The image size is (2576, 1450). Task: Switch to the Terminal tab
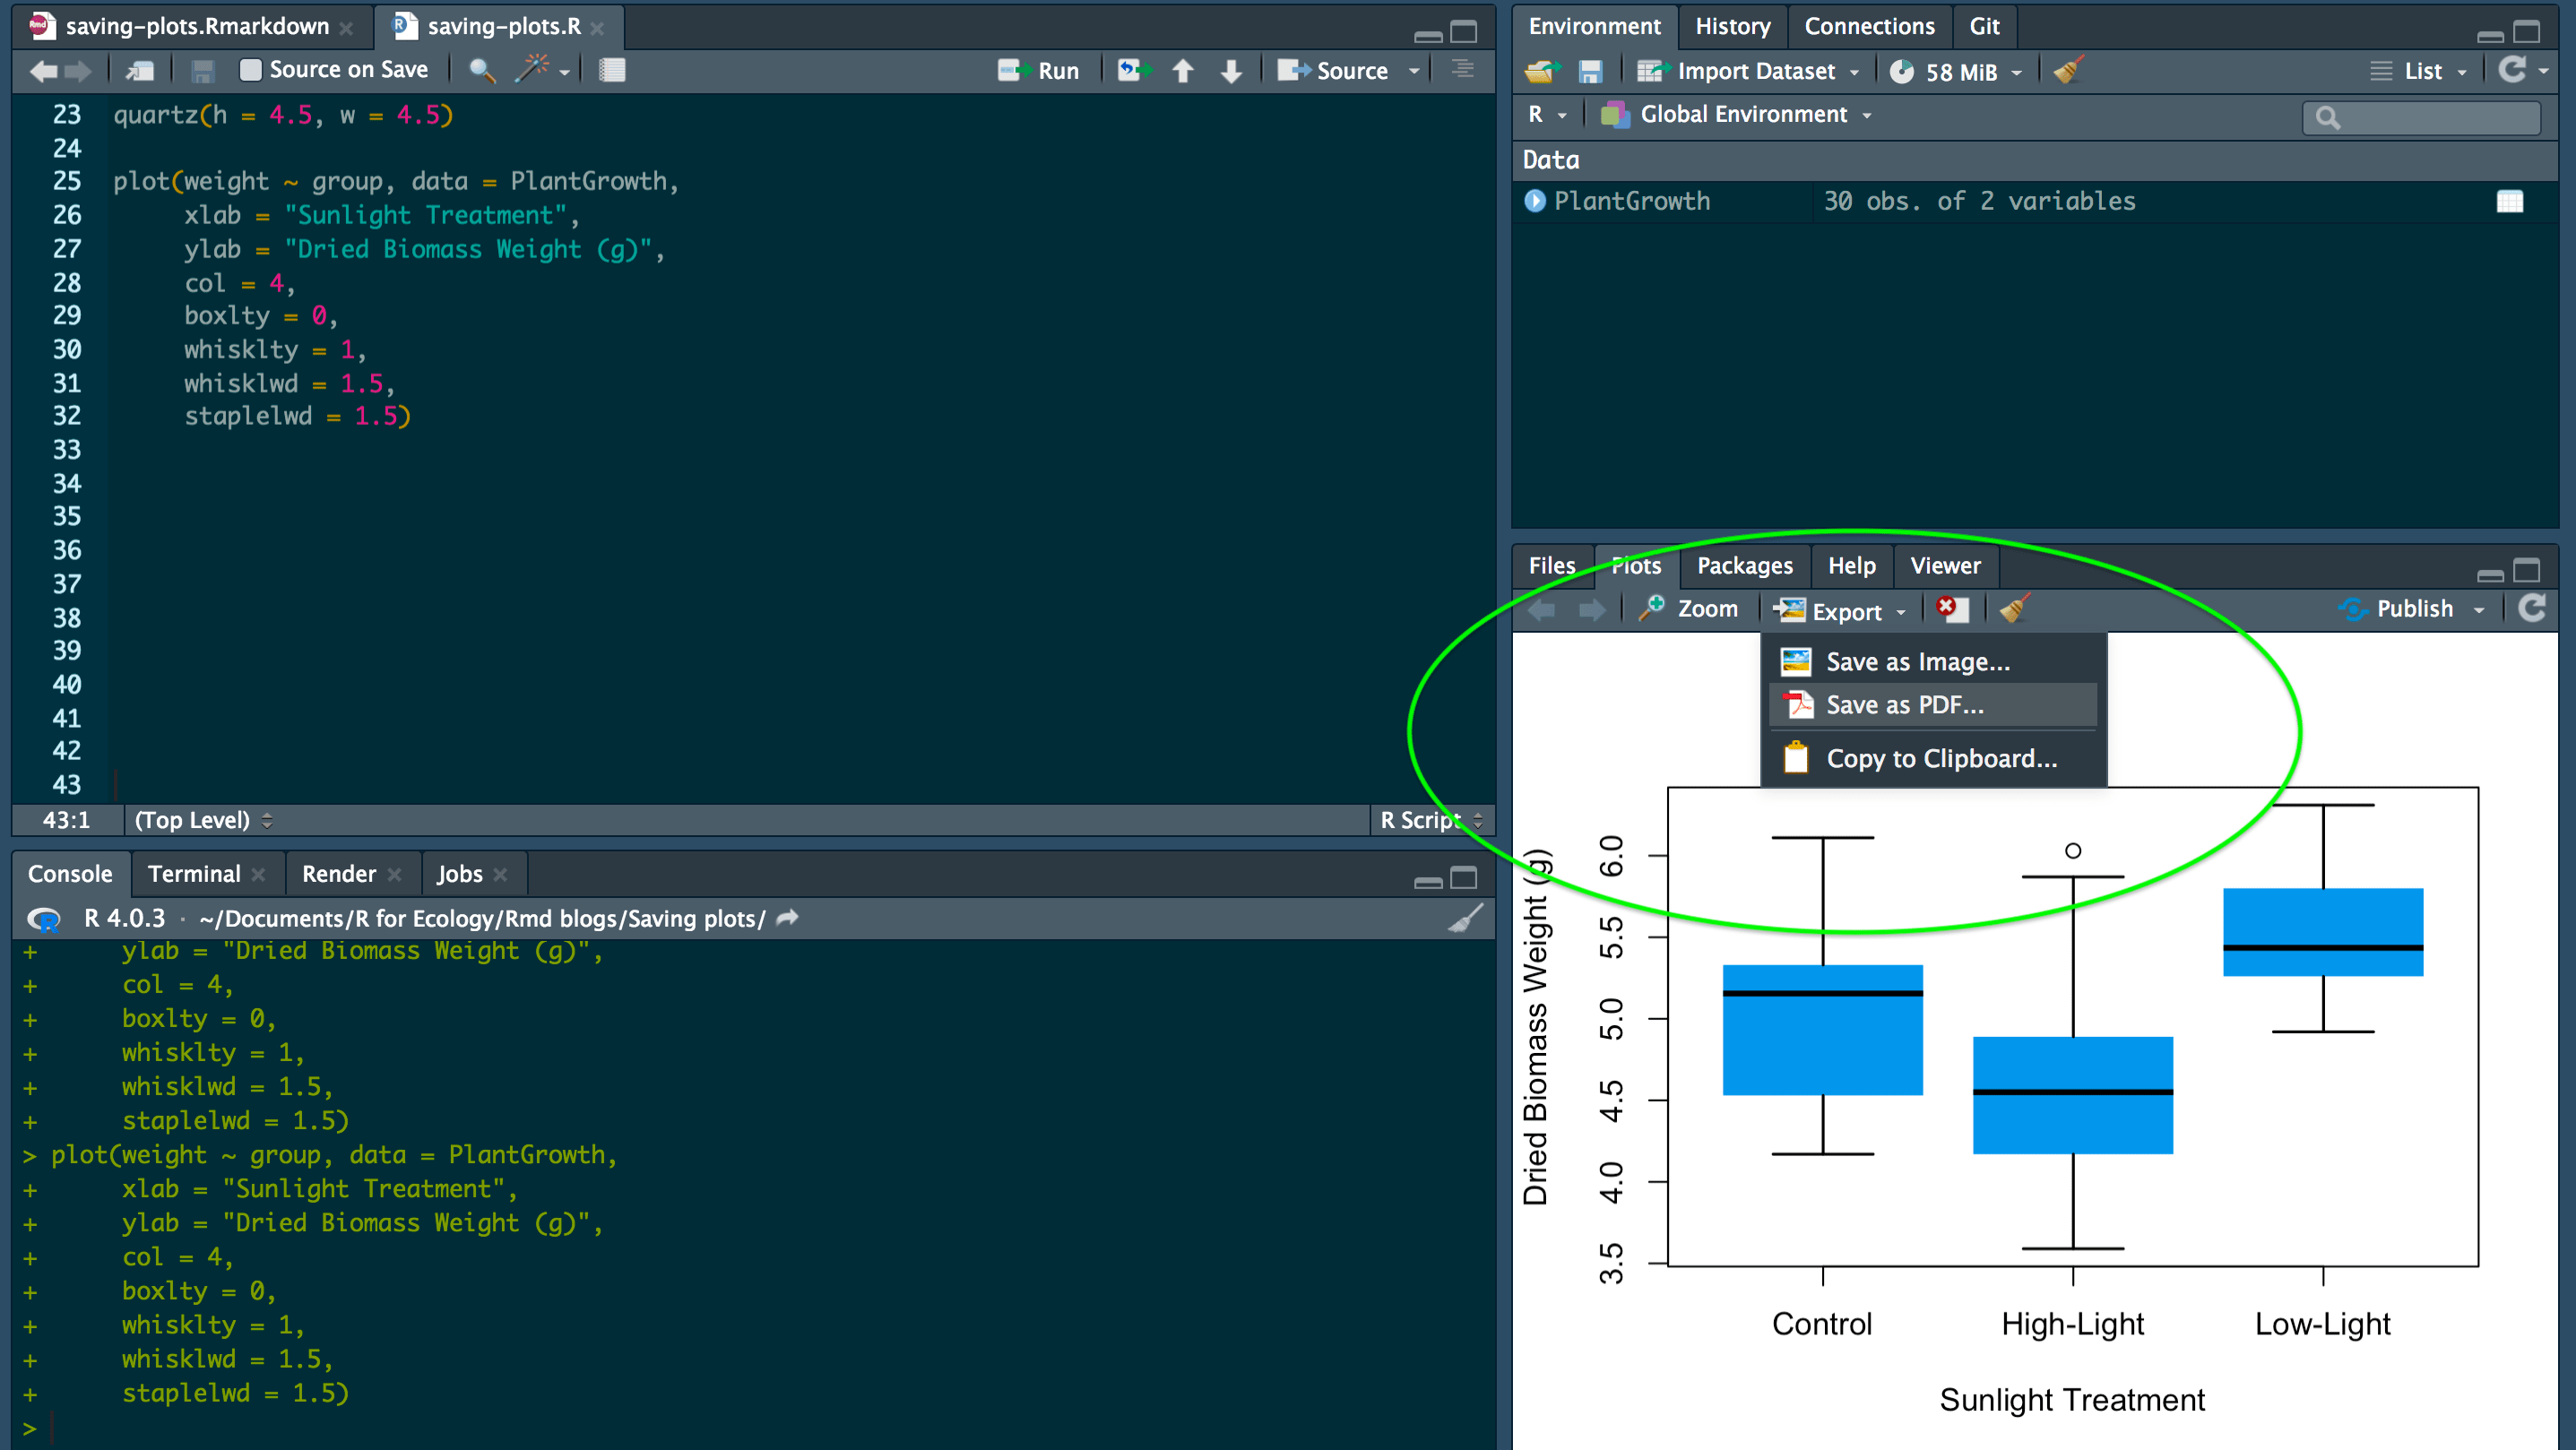[x=191, y=874]
